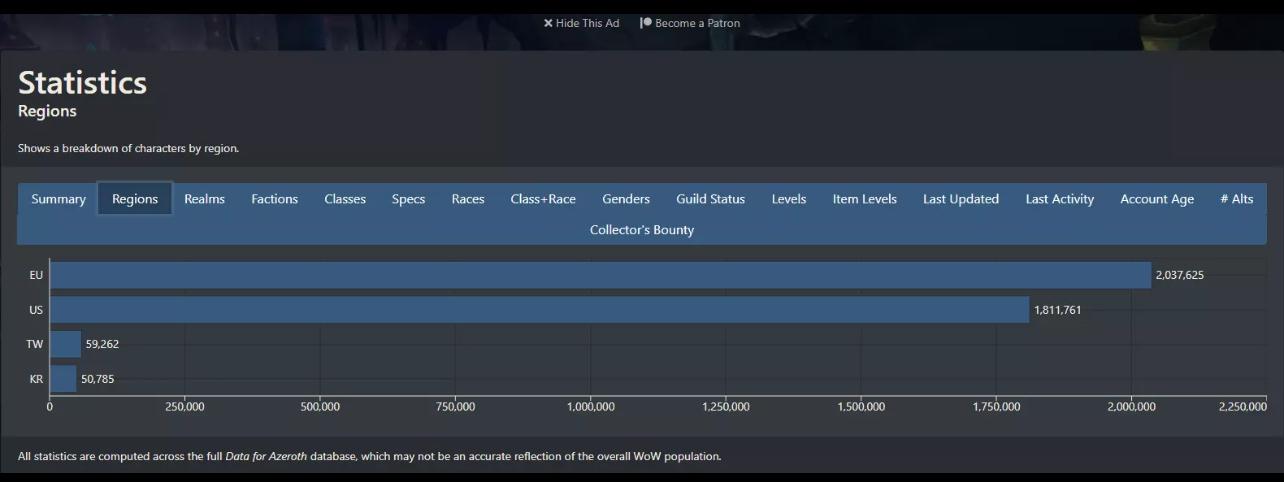Click the Data for Azeroth disclaimer text

click(369, 456)
